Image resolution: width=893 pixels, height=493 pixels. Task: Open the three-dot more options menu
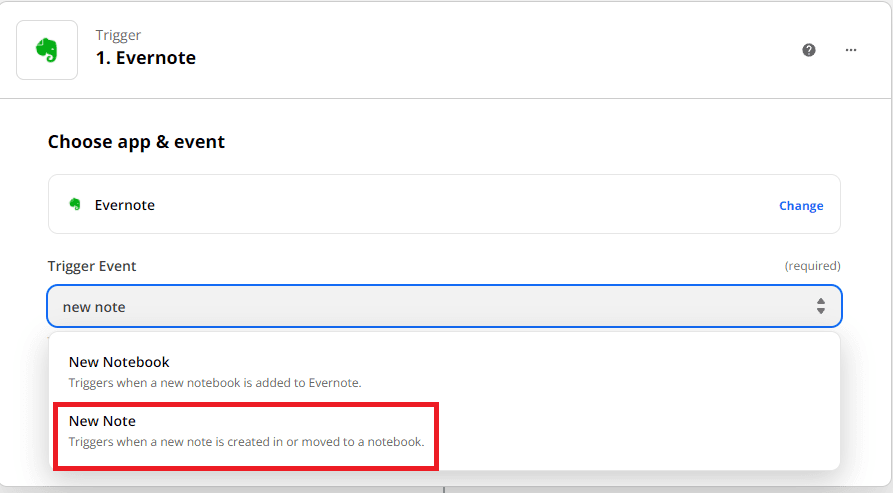pyautogui.click(x=851, y=50)
